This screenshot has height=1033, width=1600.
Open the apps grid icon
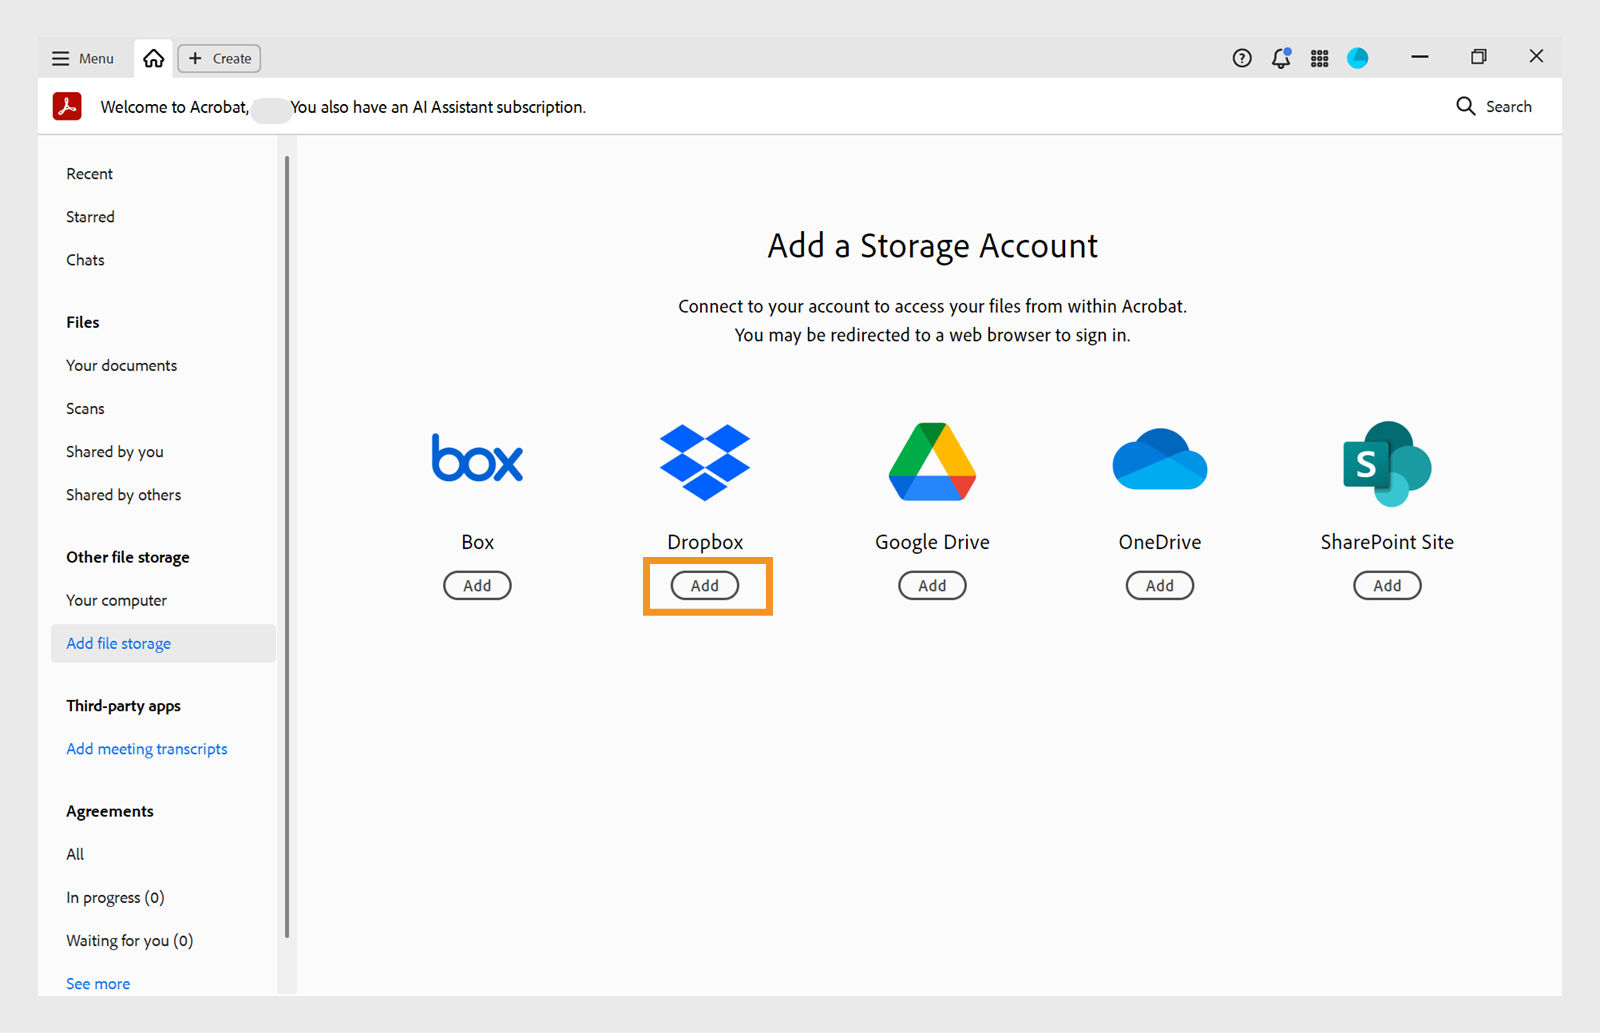[x=1320, y=59]
